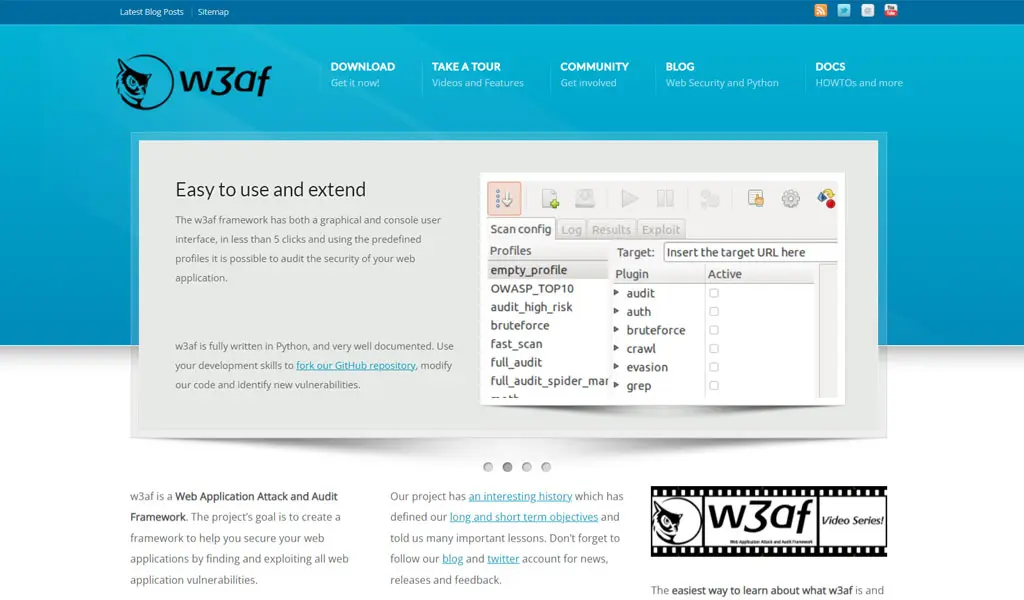Viewport: 1024px width, 600px height.
Task: Click the settings gear toolbar icon
Action: click(790, 199)
